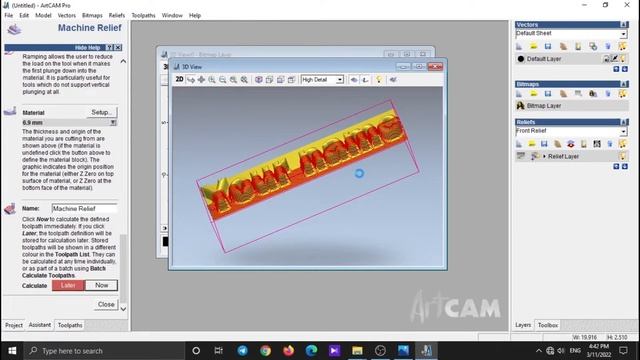Click the material Setup button

[x=102, y=112]
